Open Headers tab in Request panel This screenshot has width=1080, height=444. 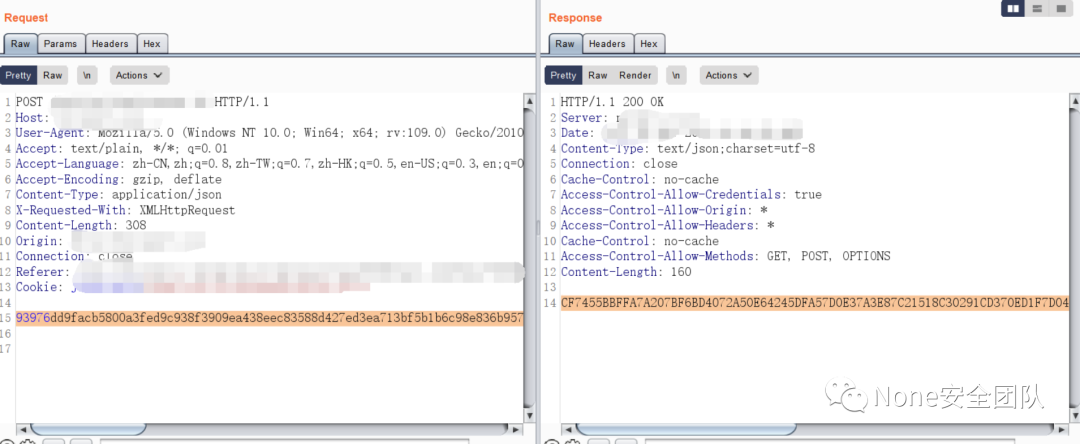pos(110,44)
